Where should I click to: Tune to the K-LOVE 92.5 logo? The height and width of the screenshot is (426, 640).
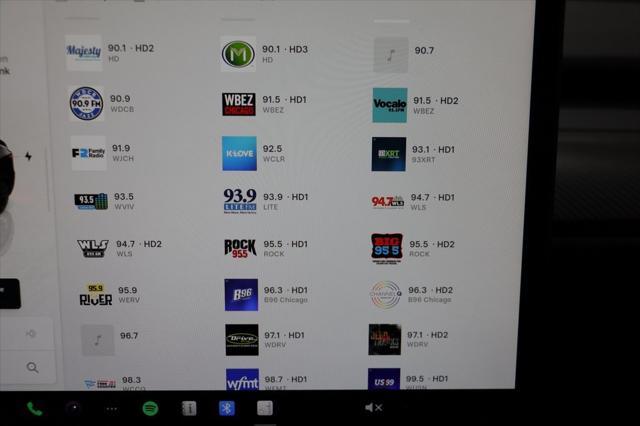pos(240,153)
